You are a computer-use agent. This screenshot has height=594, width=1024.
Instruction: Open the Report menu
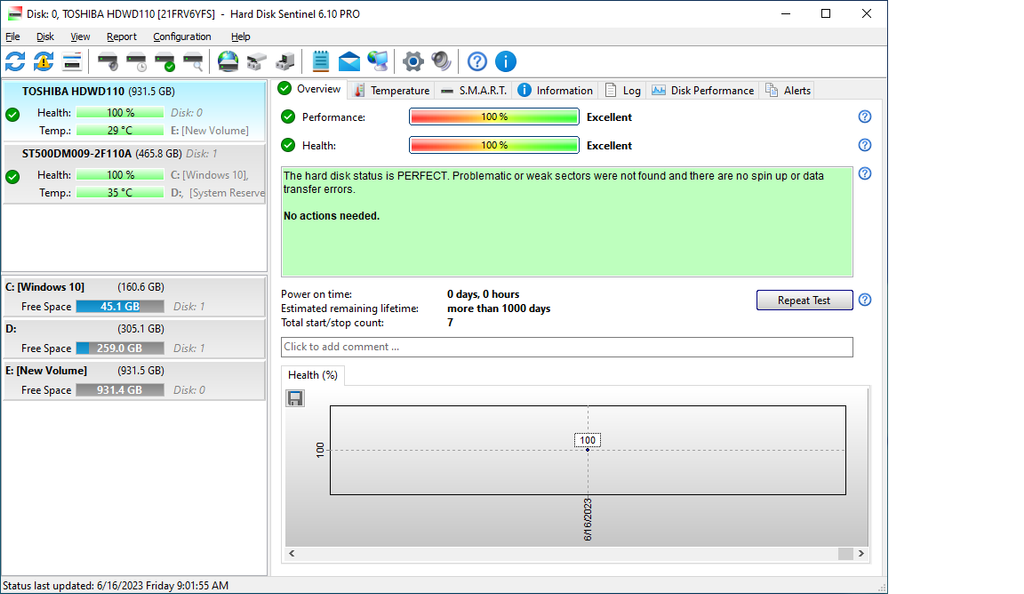[x=121, y=37]
